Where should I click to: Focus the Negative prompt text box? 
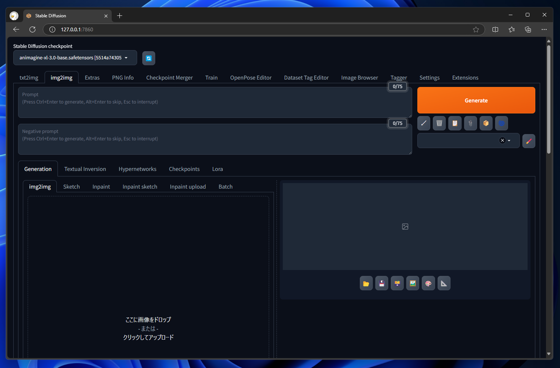pyautogui.click(x=215, y=139)
